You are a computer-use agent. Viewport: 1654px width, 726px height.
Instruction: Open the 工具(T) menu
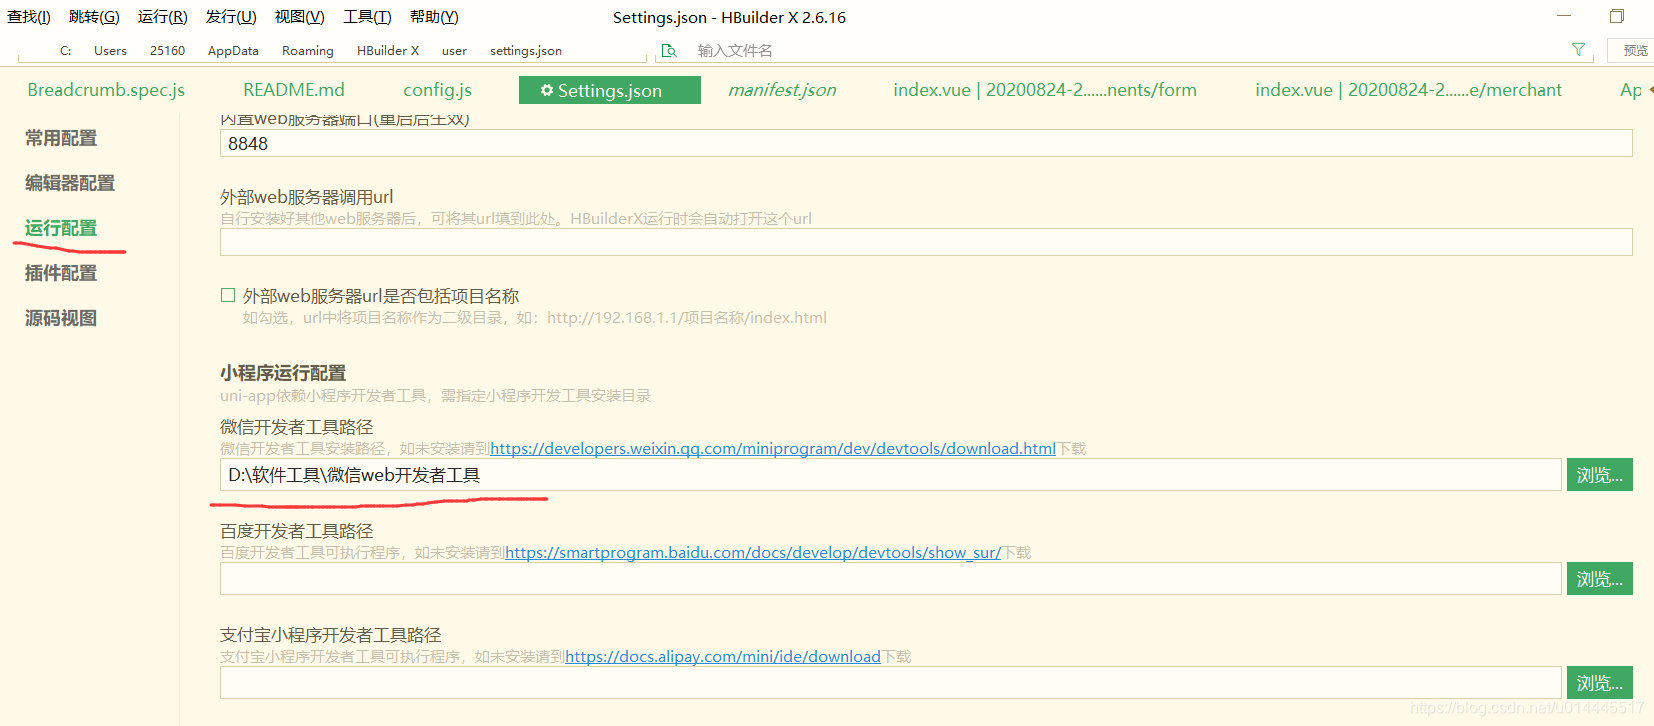367,17
